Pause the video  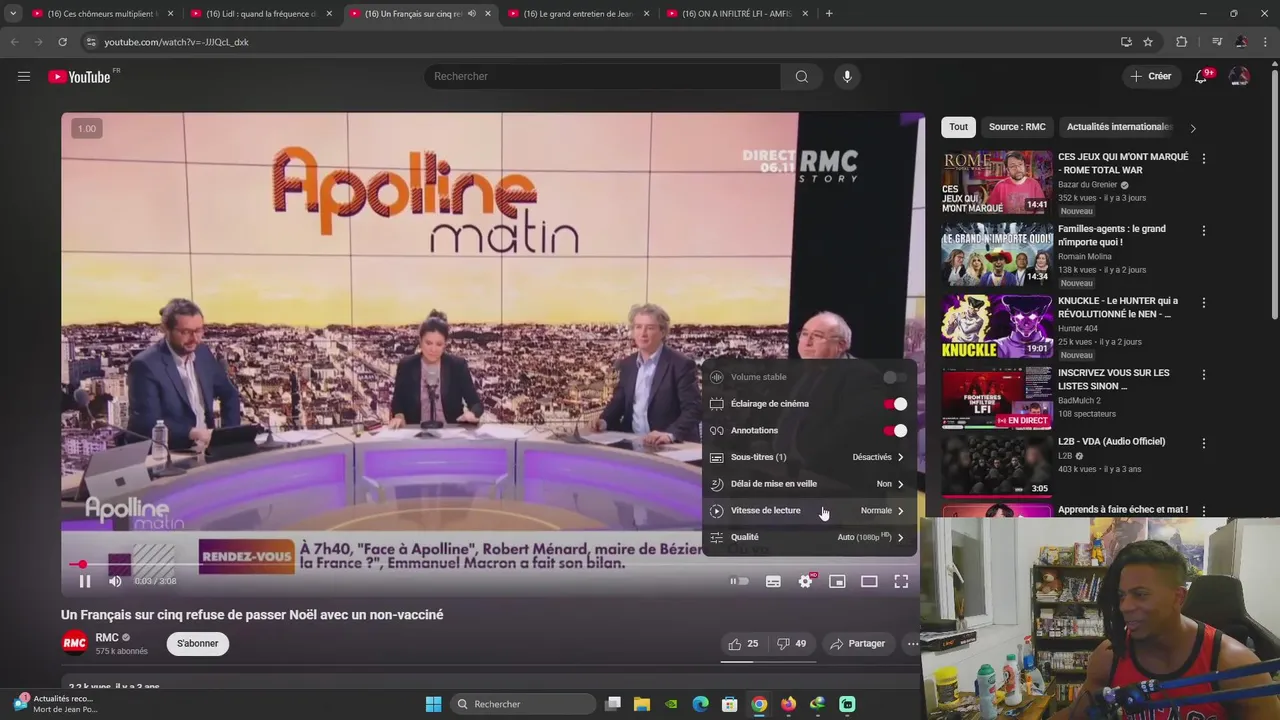(85, 581)
